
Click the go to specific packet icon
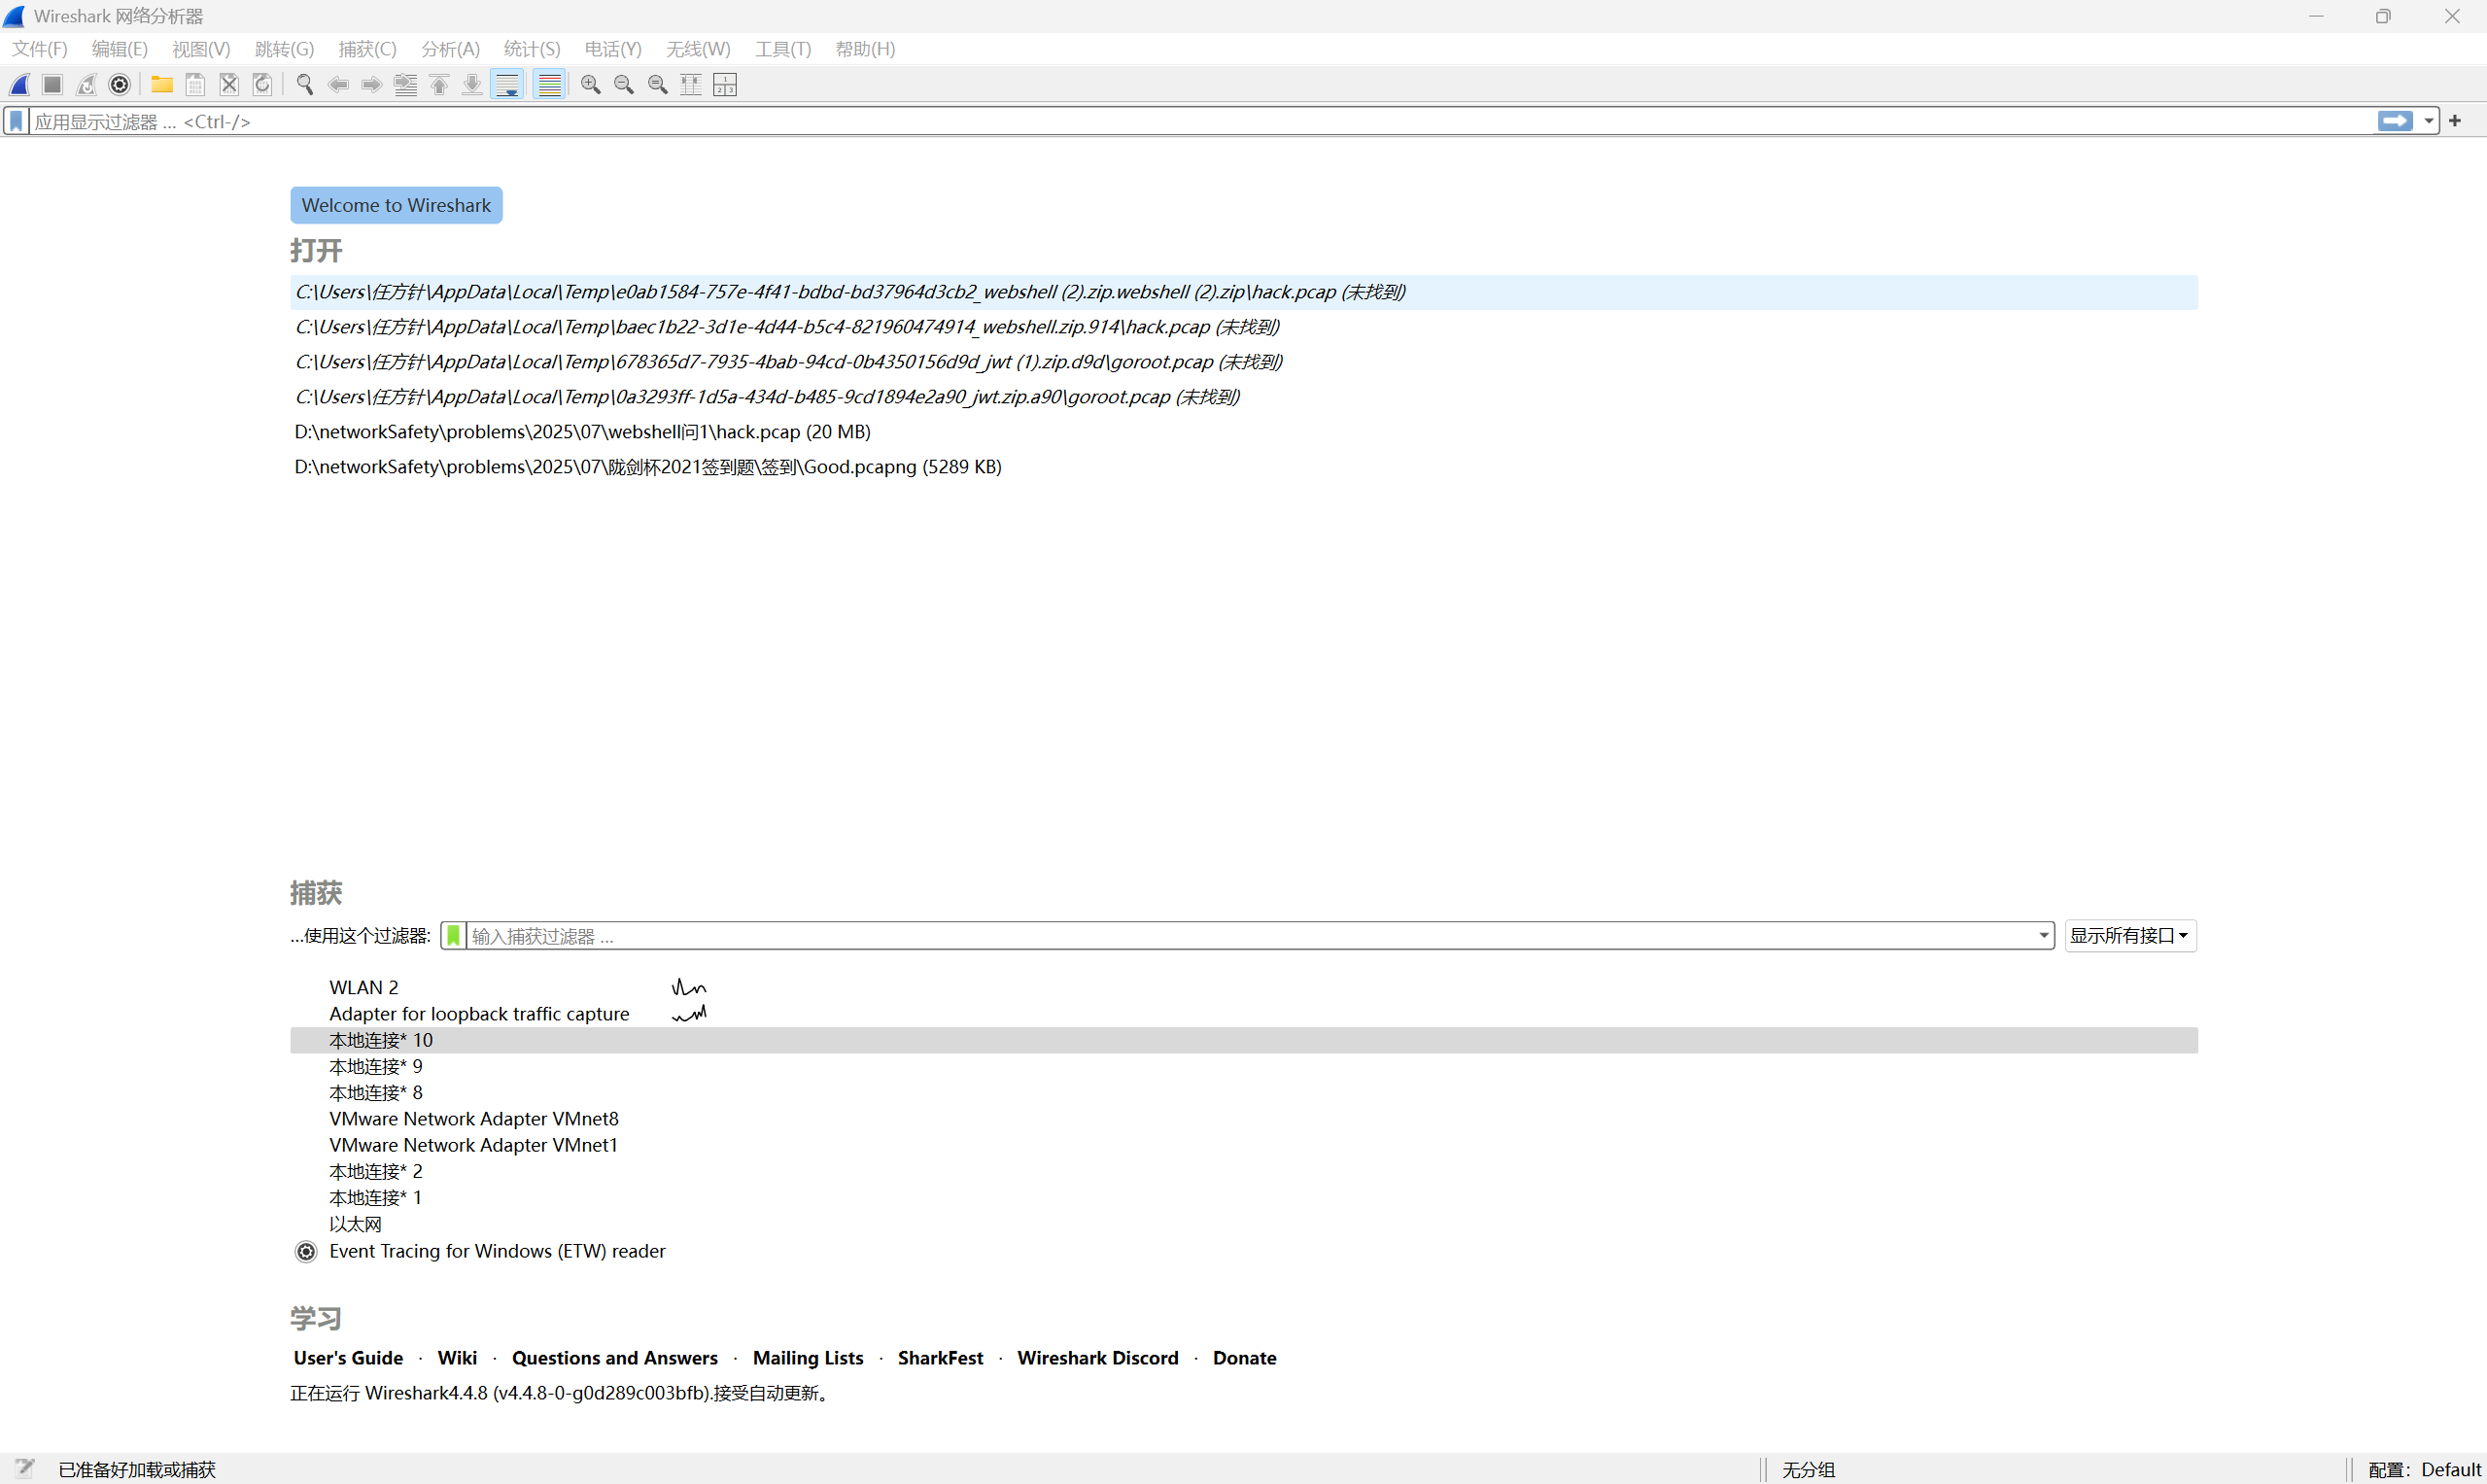405,85
